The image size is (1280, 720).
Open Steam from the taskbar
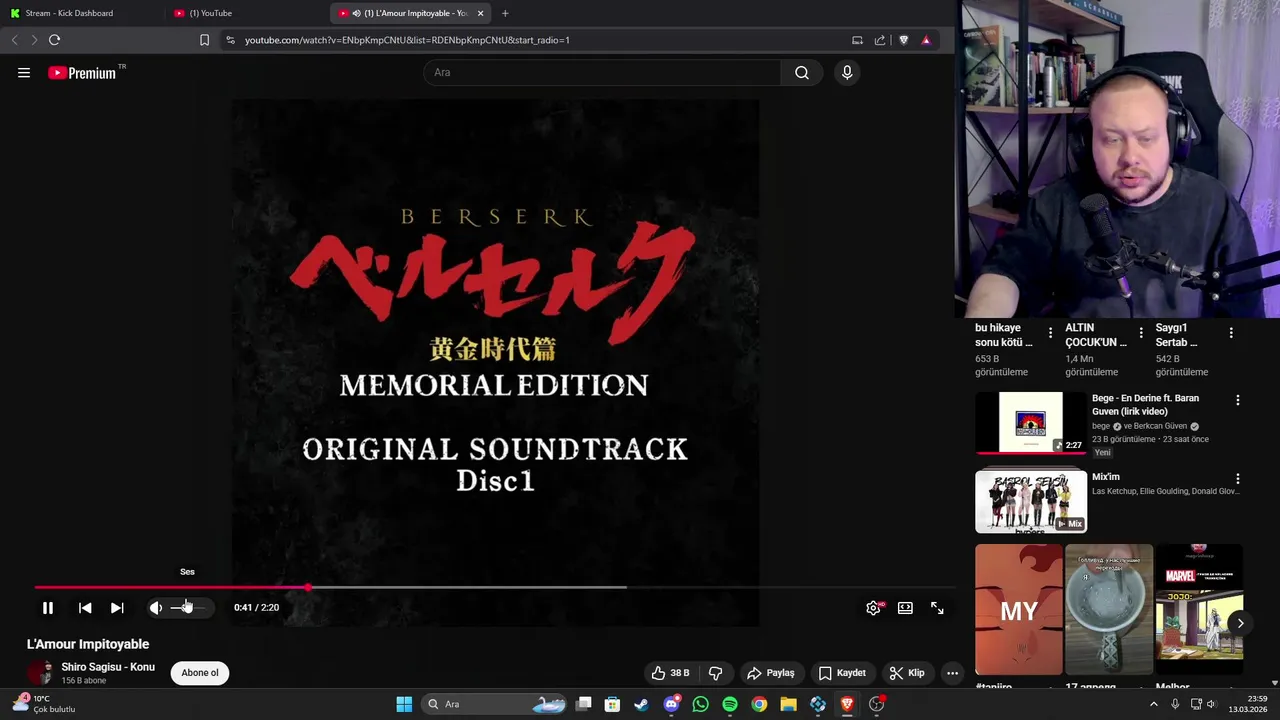click(641, 704)
